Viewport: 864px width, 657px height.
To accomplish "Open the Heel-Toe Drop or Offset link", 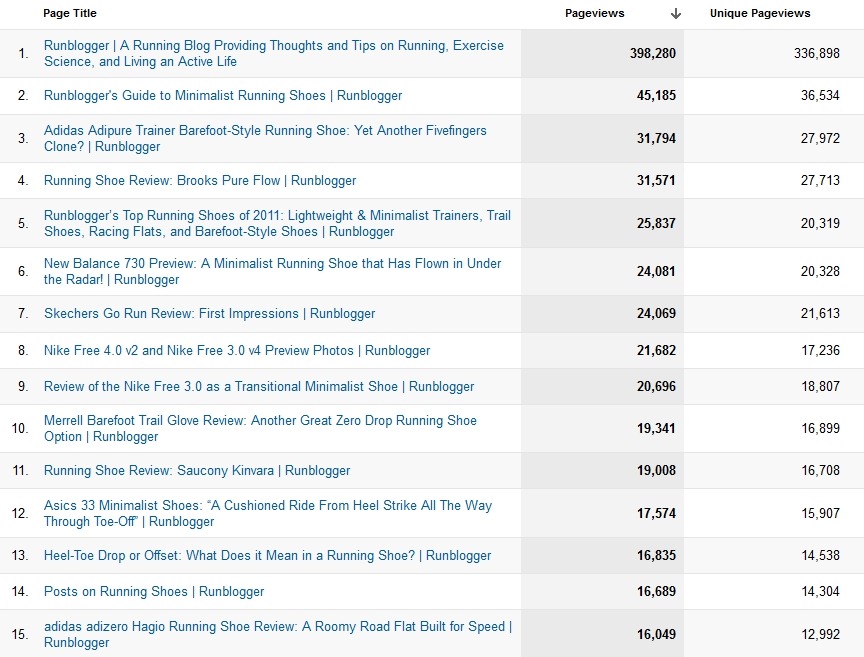I will (267, 555).
